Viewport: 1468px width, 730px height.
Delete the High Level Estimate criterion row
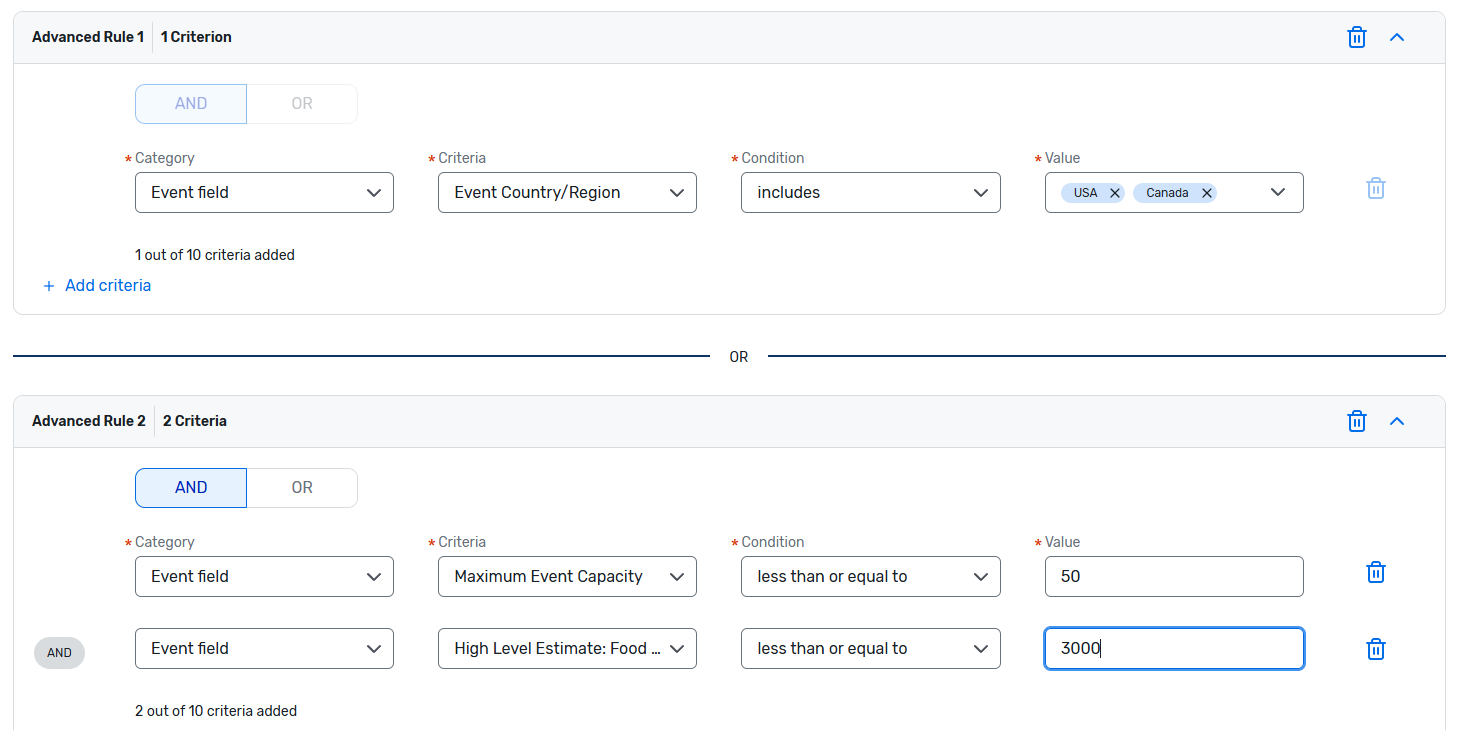pyautogui.click(x=1376, y=649)
